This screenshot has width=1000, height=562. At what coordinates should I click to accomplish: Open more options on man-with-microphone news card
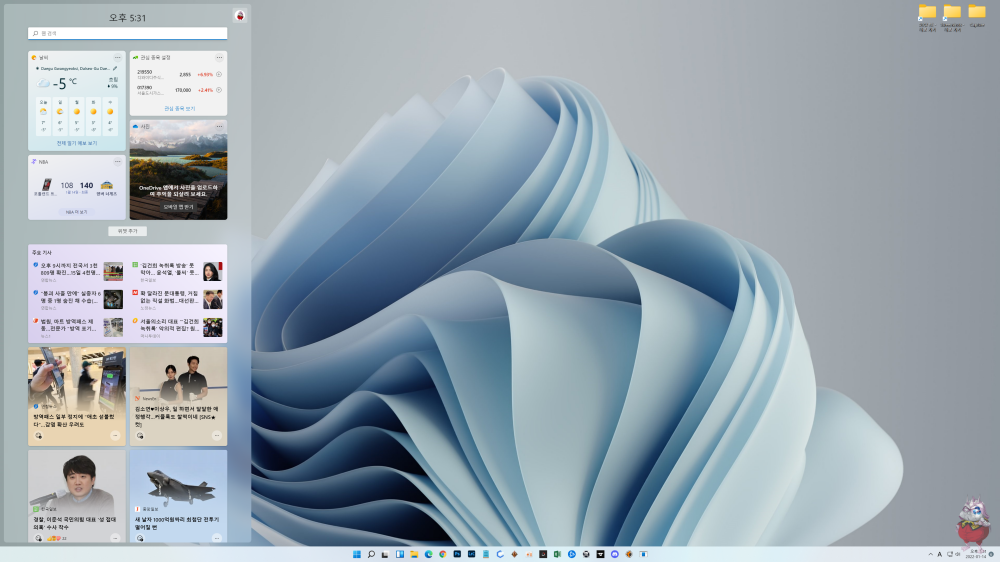pos(115,538)
